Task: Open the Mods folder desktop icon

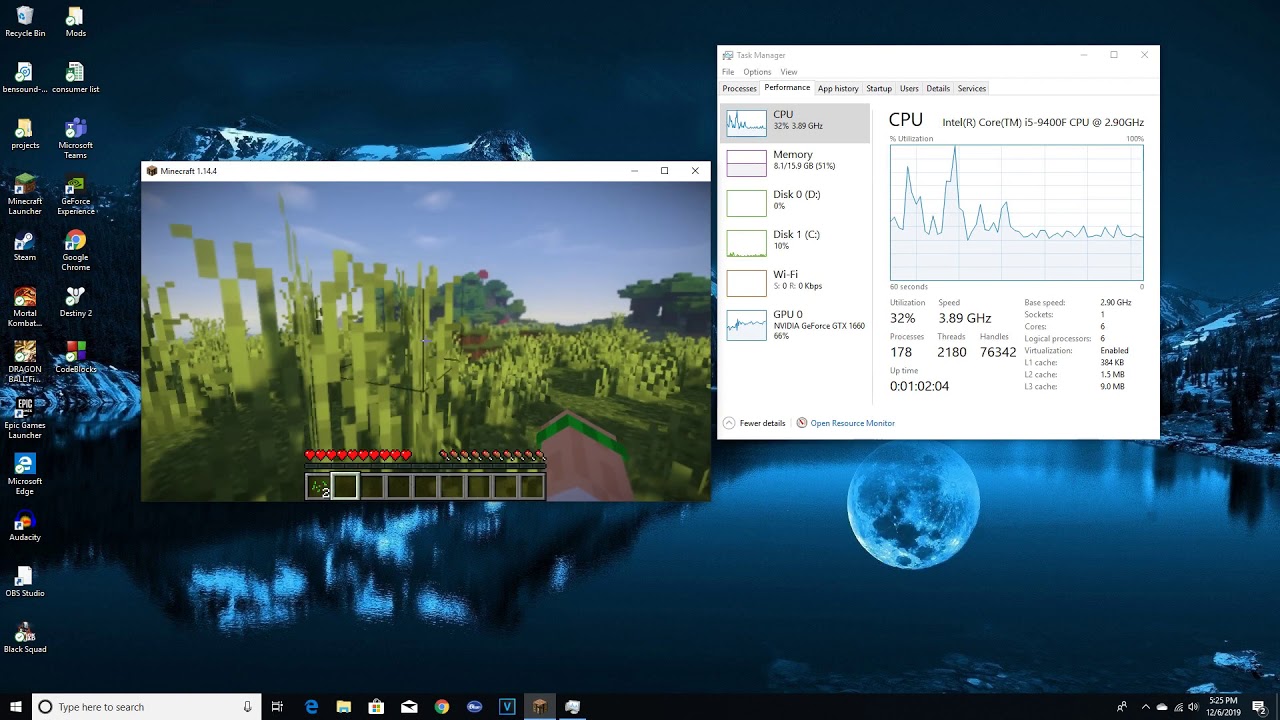Action: click(x=76, y=21)
